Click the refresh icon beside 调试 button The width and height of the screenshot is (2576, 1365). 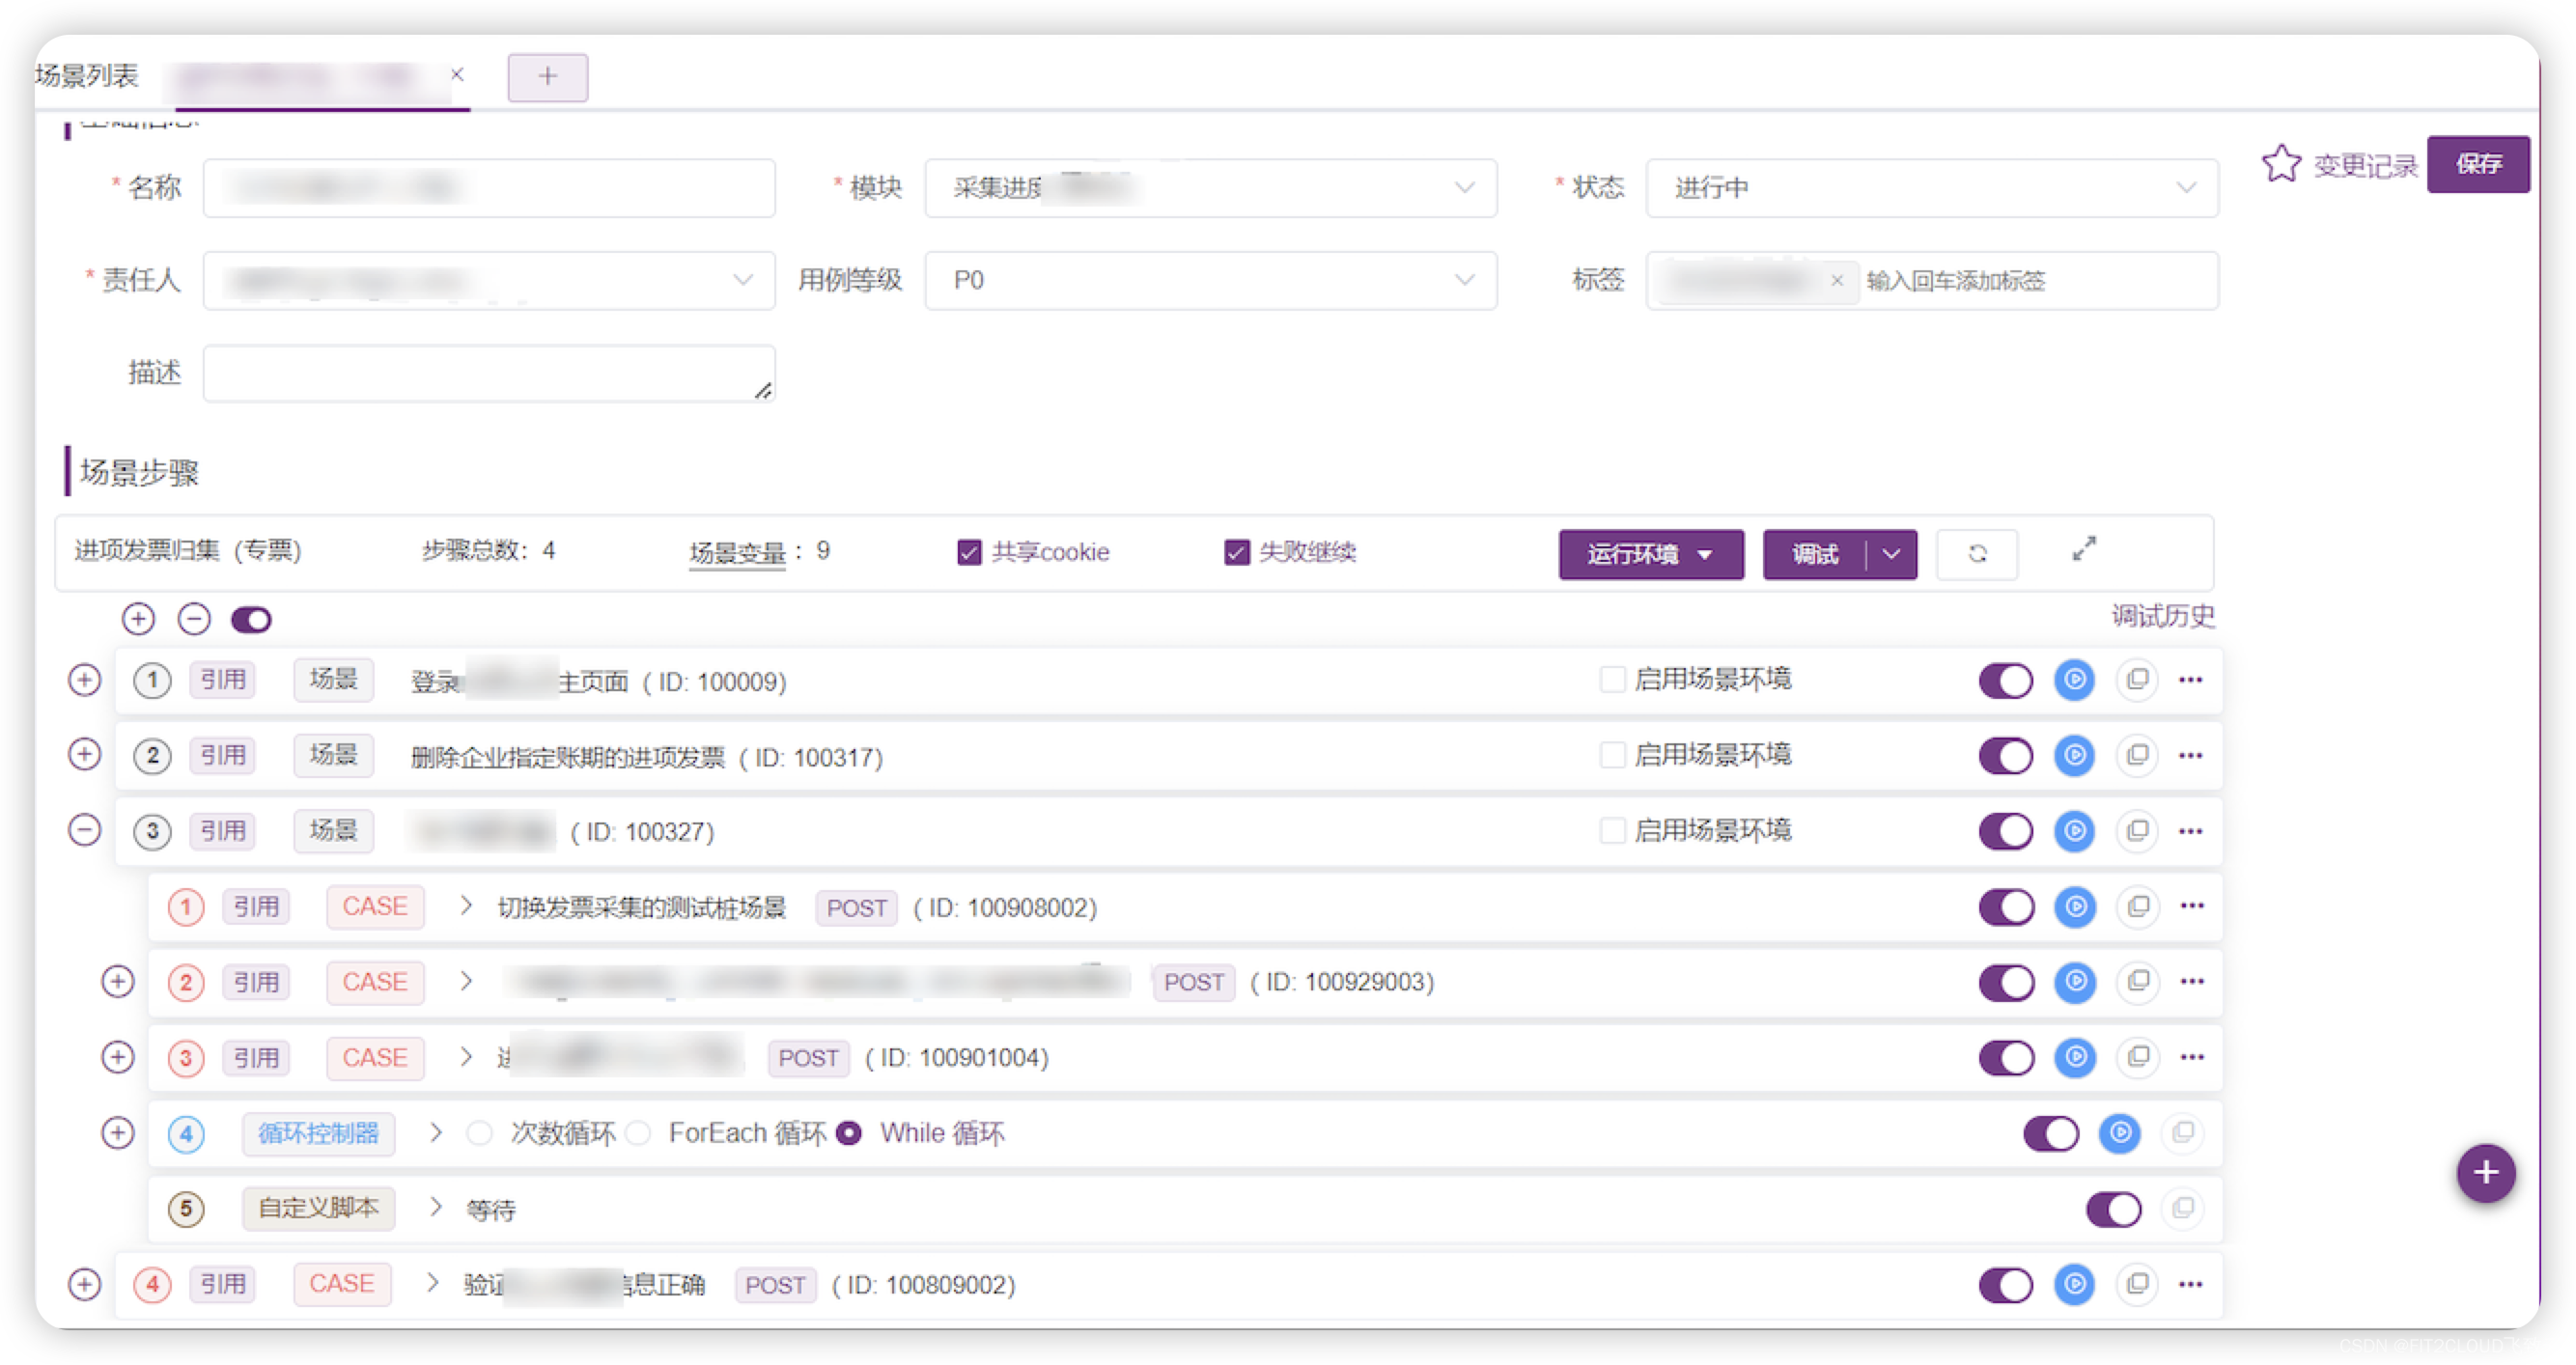coord(1977,554)
